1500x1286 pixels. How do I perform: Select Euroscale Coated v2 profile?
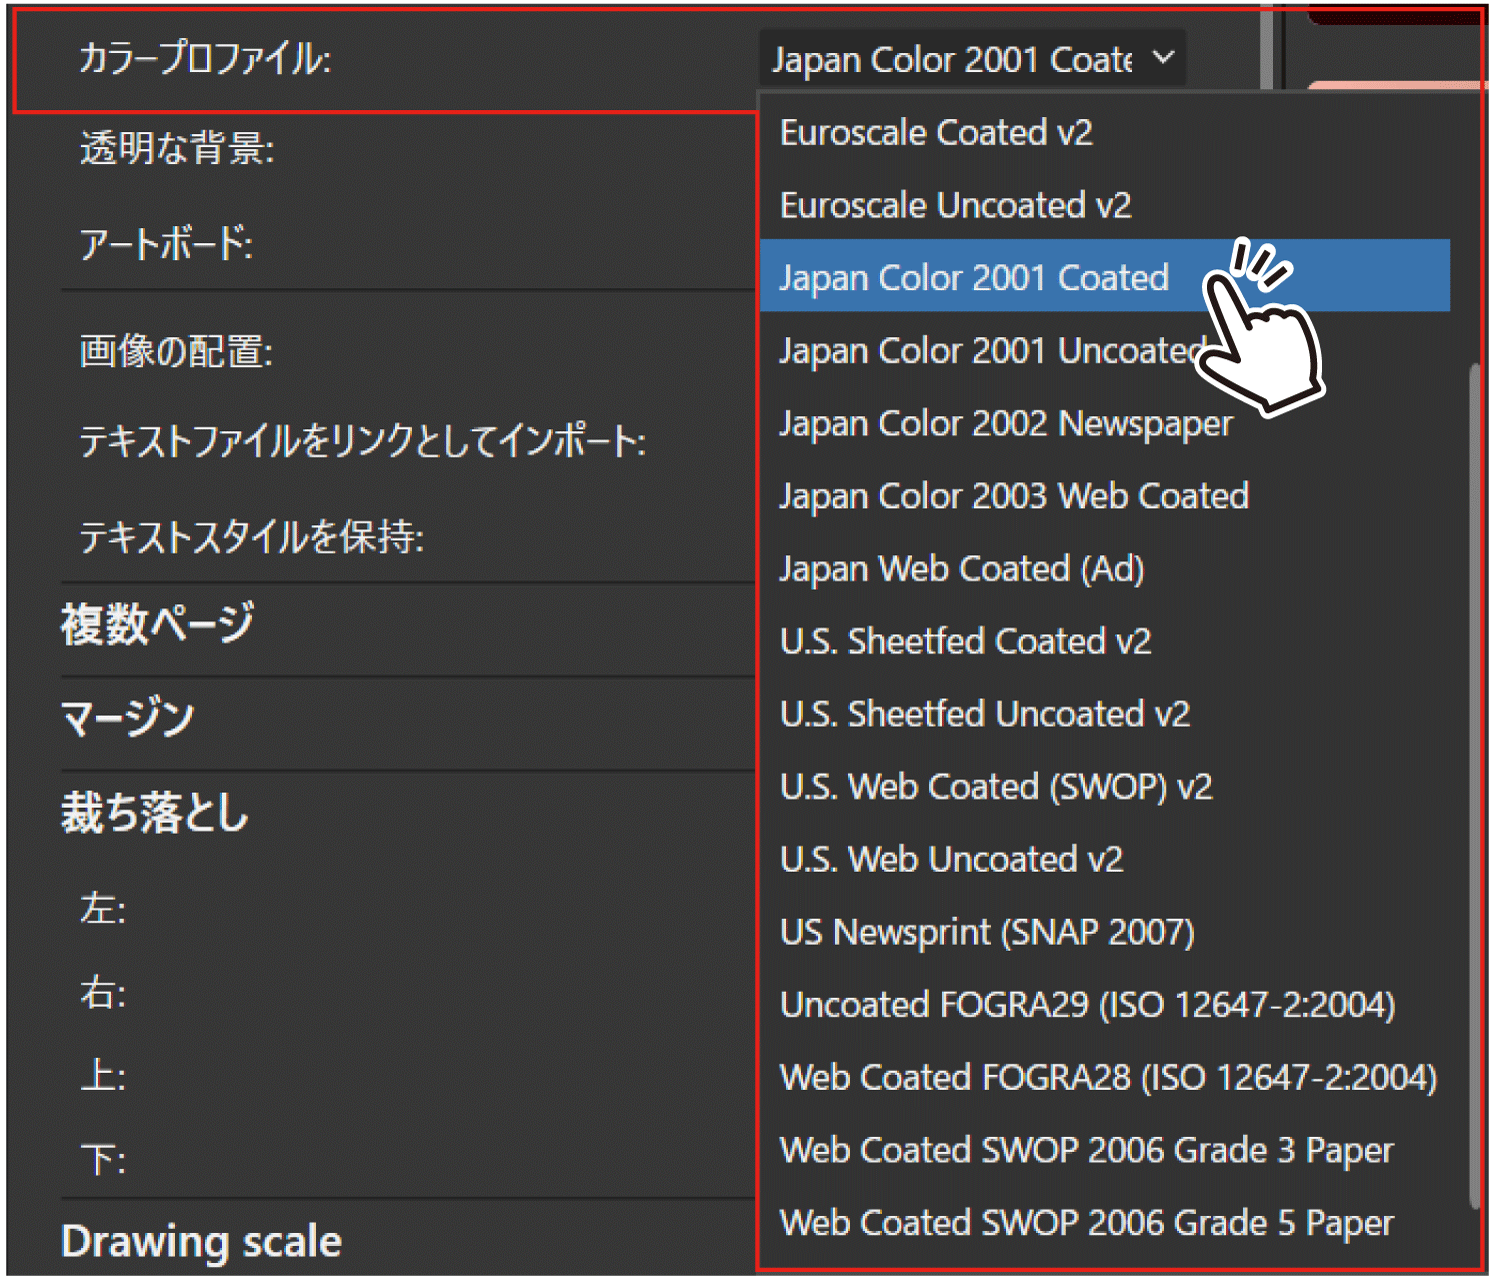[936, 132]
